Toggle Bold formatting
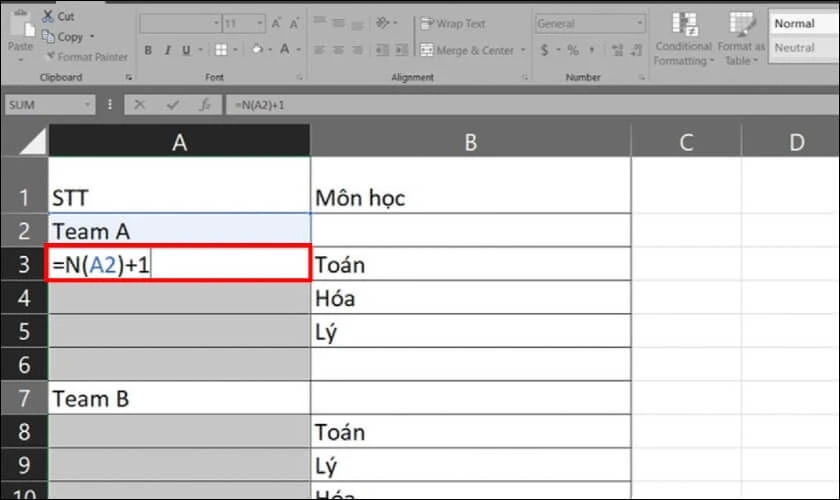This screenshot has width=840, height=500. [148, 50]
